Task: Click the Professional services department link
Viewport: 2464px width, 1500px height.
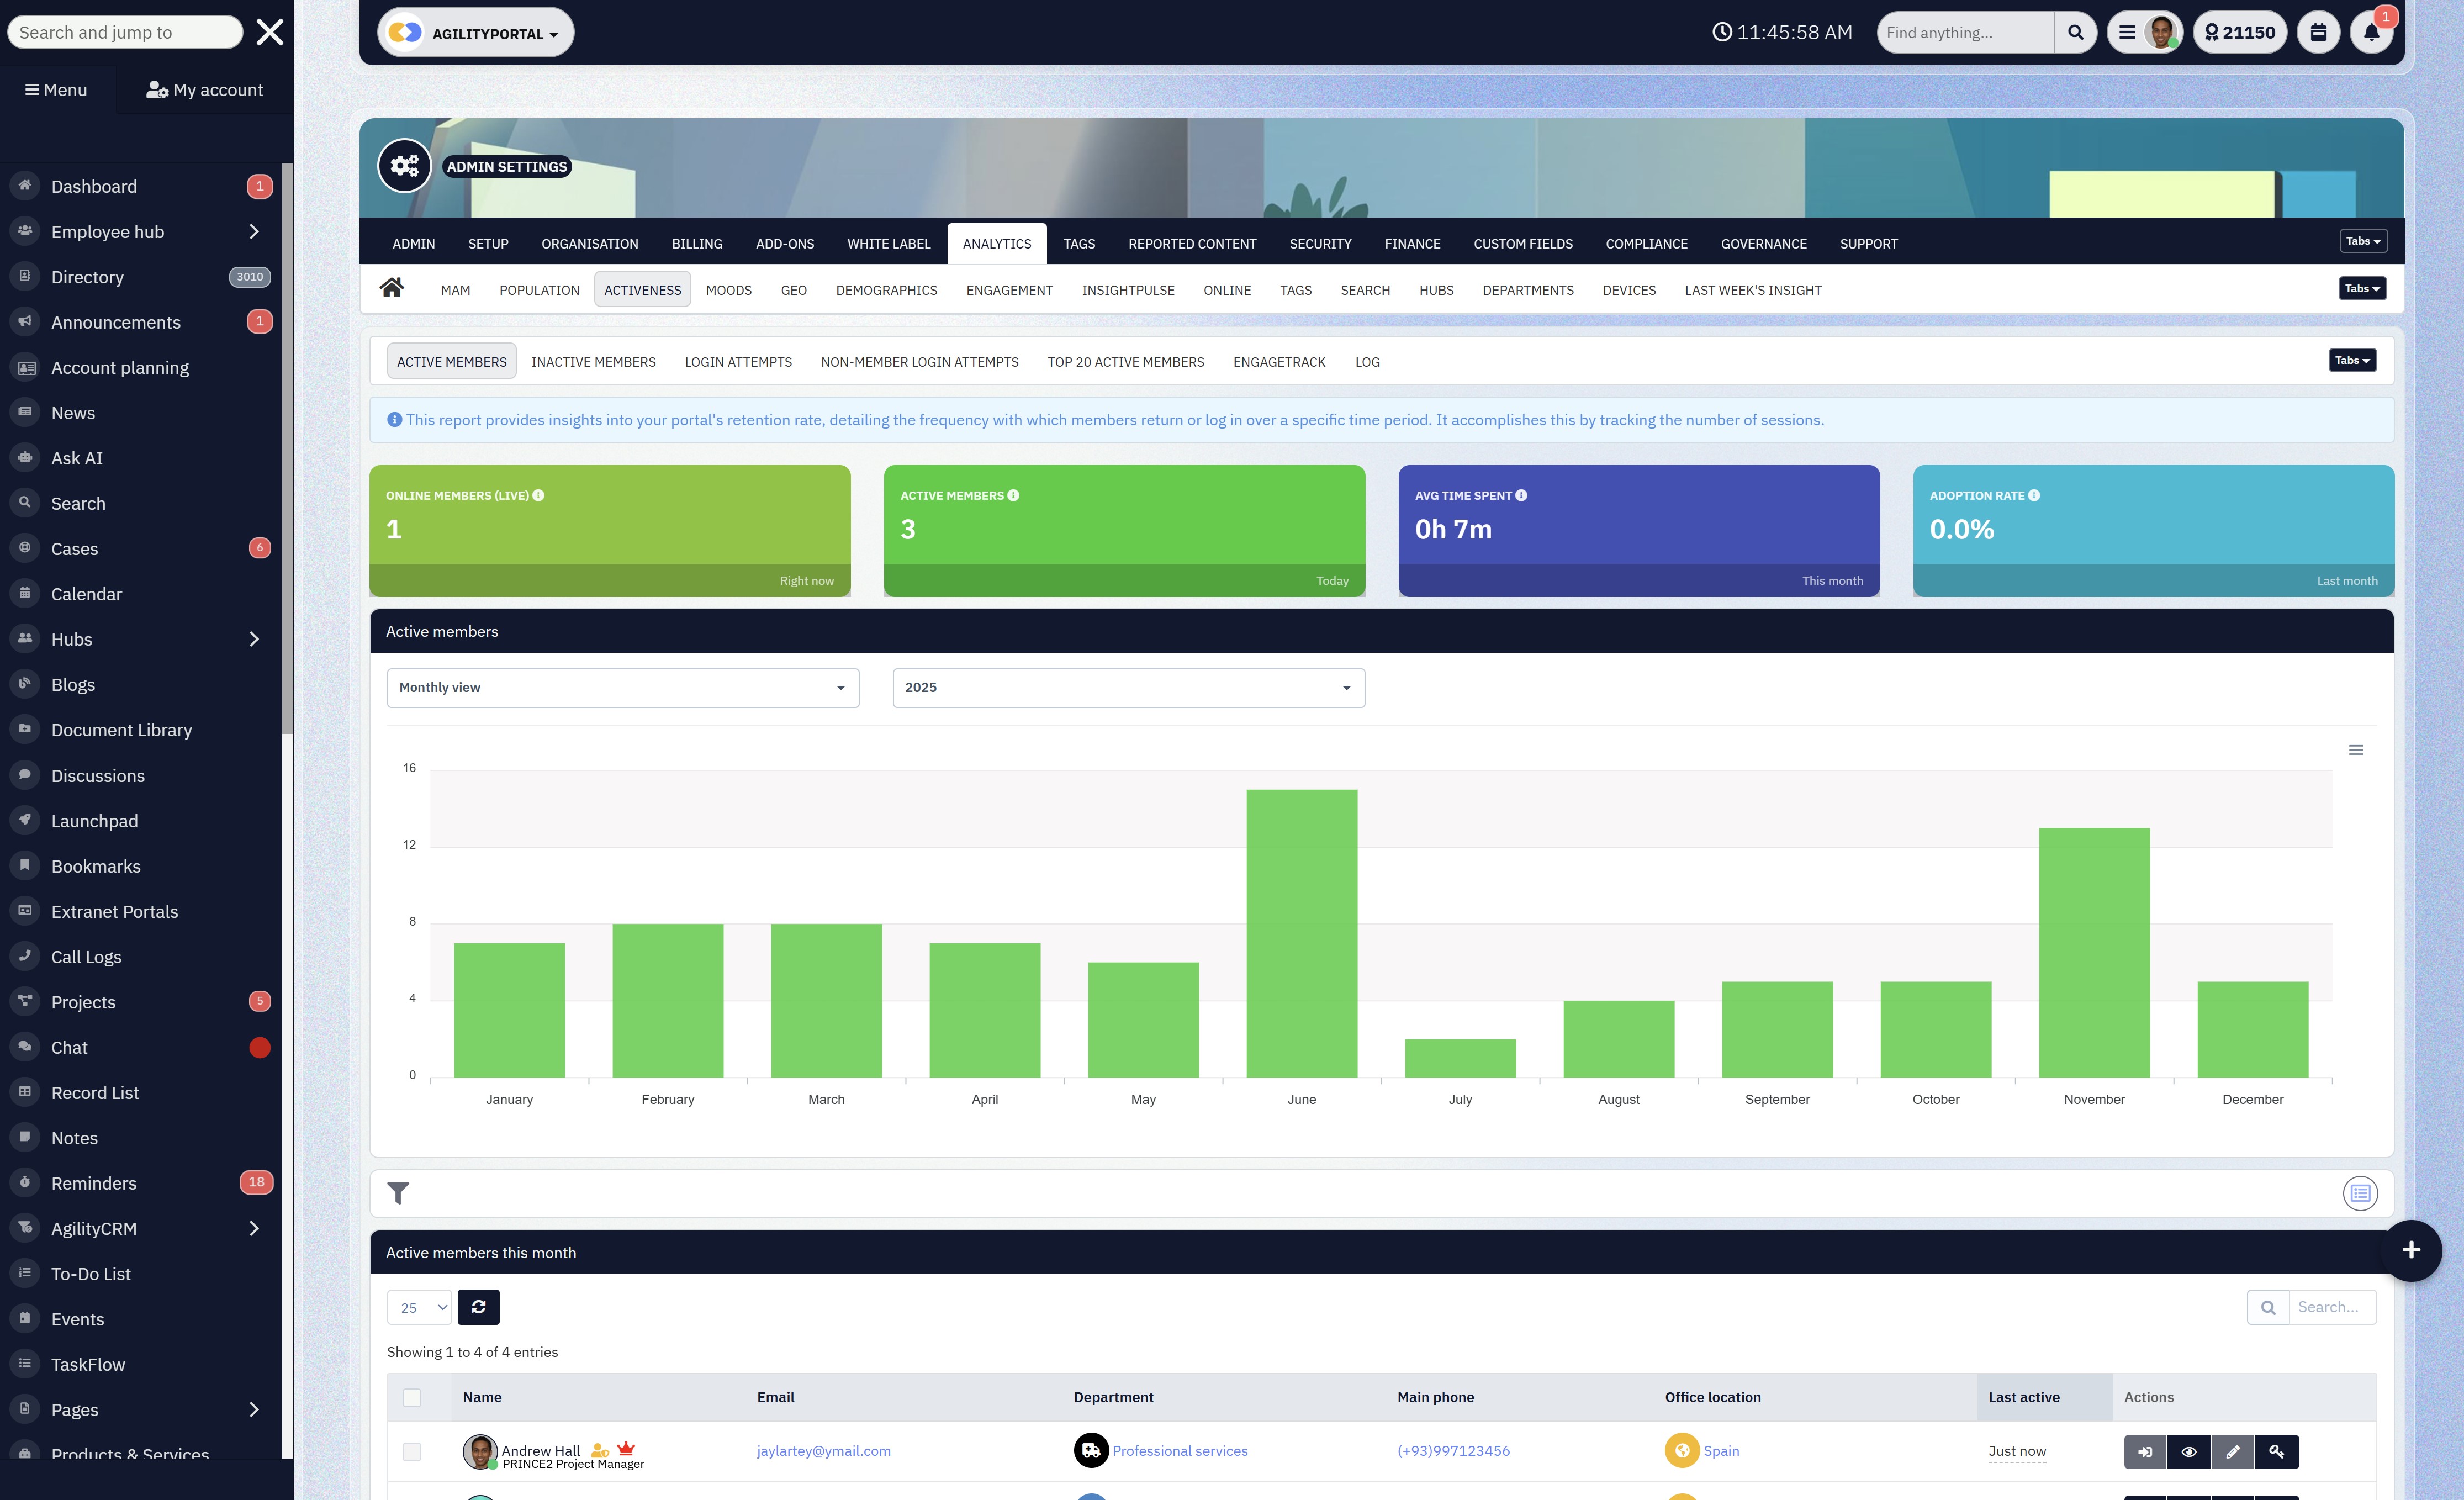Action: [1179, 1451]
